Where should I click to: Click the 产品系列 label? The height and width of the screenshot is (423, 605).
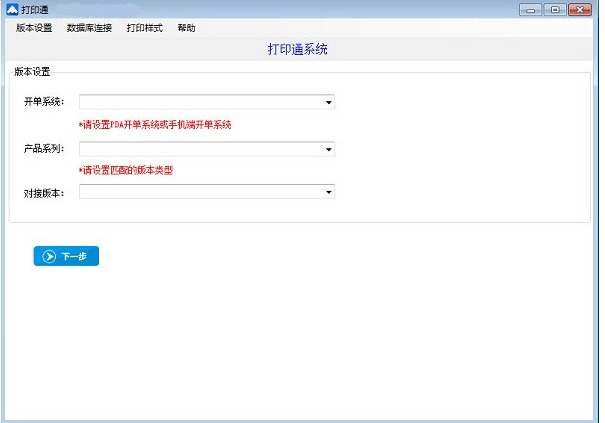tap(44, 149)
